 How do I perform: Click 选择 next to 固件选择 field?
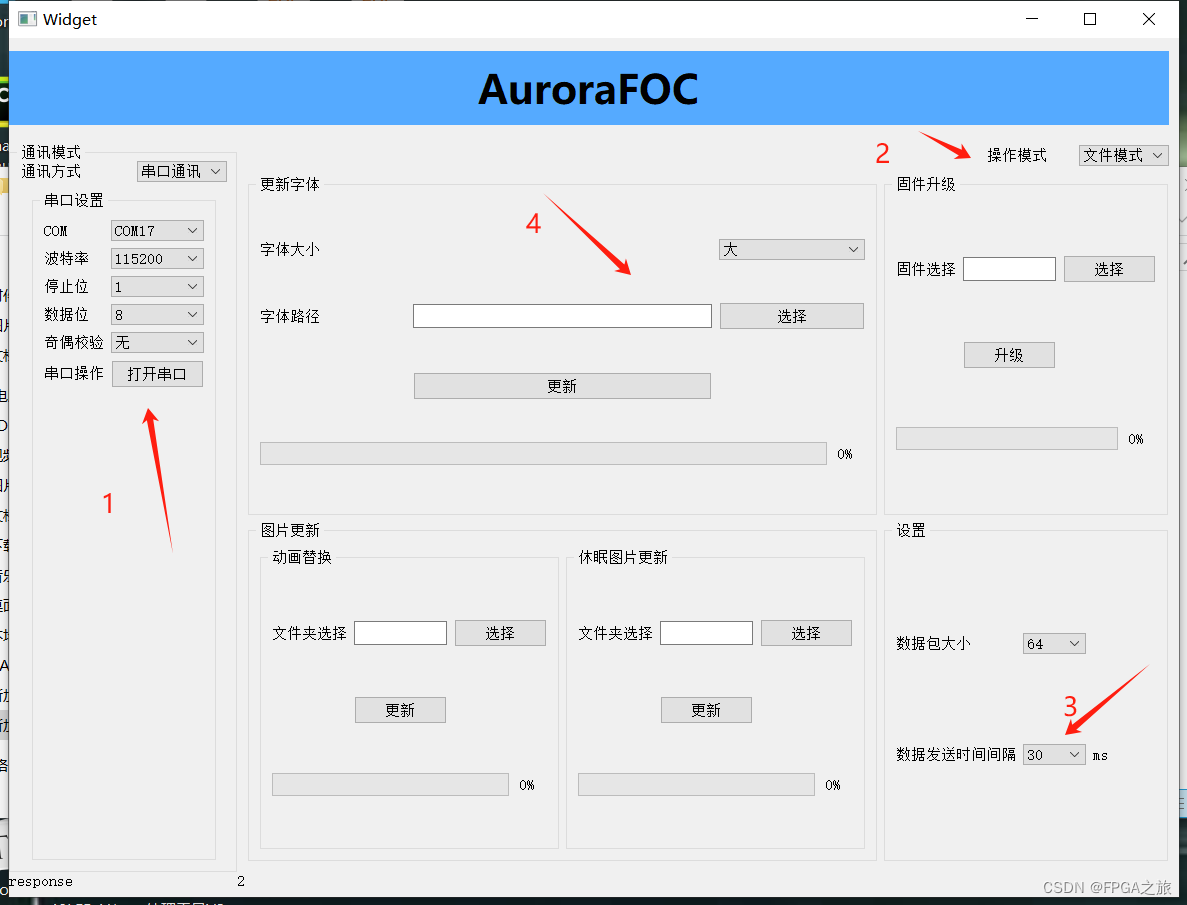click(x=1109, y=269)
